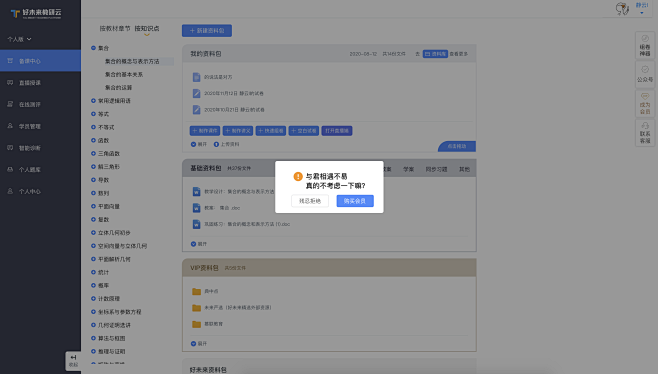Click the user avatar at top right
Image resolution: width=658 pixels, height=374 pixels.
pos(622,8)
